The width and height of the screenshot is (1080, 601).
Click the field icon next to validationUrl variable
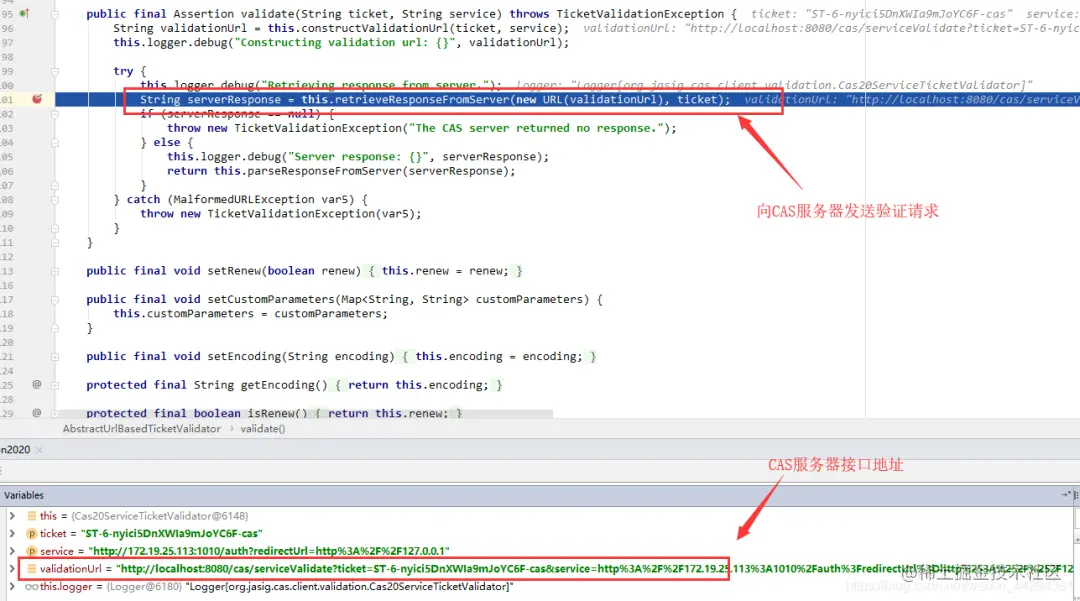coord(32,569)
